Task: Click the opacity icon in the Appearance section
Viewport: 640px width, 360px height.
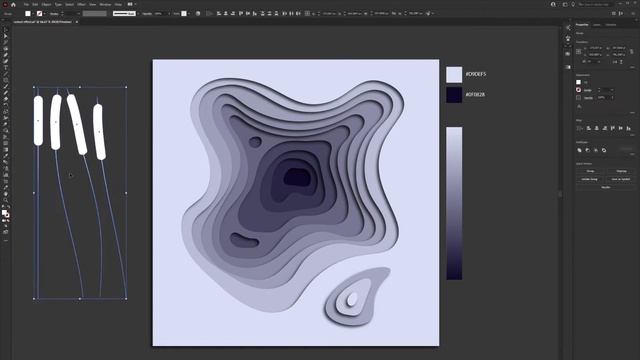Action: click(x=578, y=98)
